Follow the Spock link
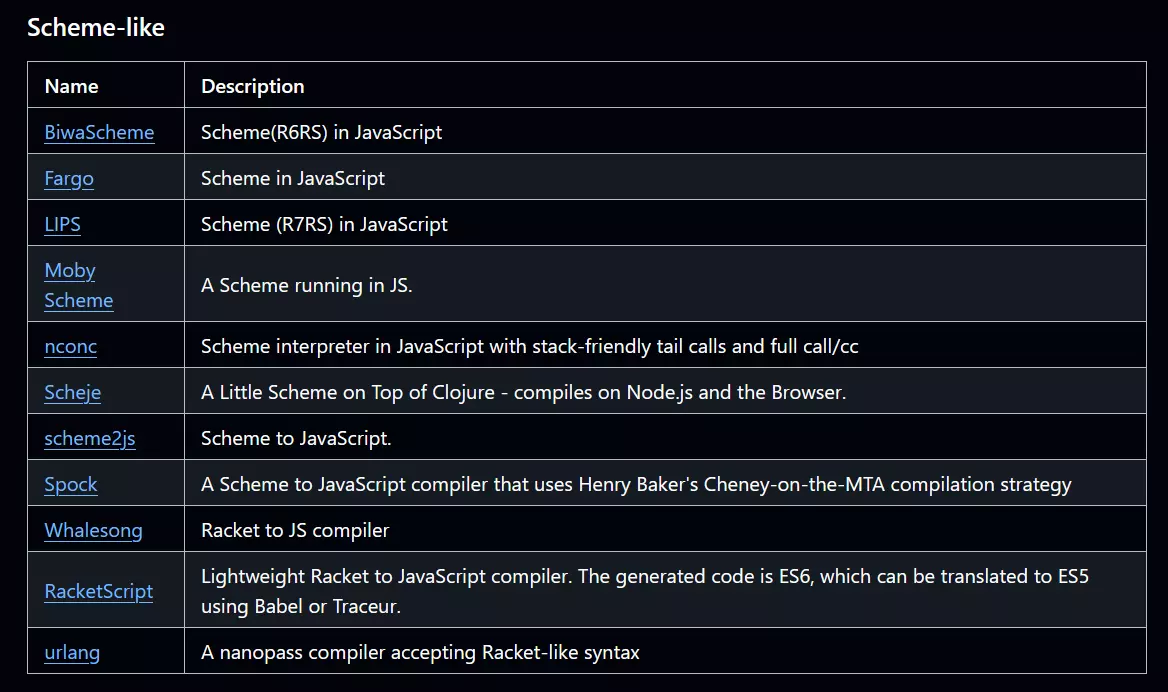1168x692 pixels. 71,484
